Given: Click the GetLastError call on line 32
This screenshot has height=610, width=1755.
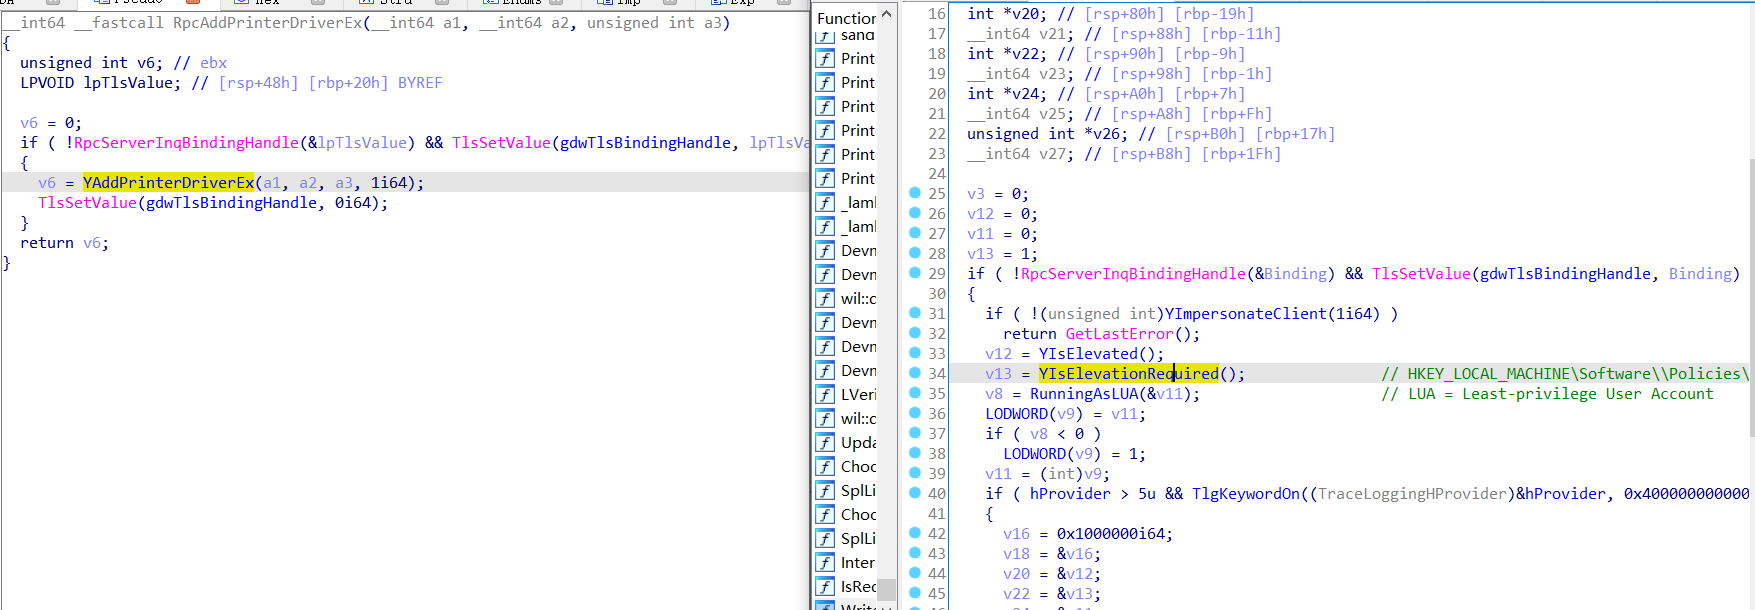Looking at the screenshot, I should click(x=1119, y=334).
